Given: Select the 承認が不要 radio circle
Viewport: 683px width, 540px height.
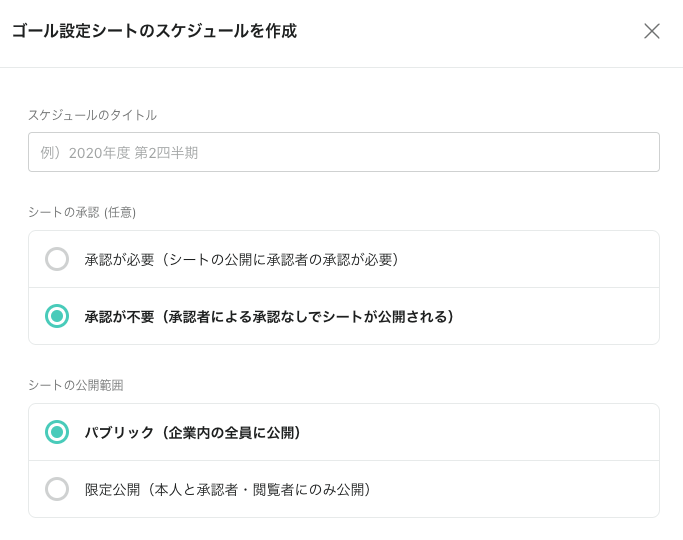Looking at the screenshot, I should [57, 316].
